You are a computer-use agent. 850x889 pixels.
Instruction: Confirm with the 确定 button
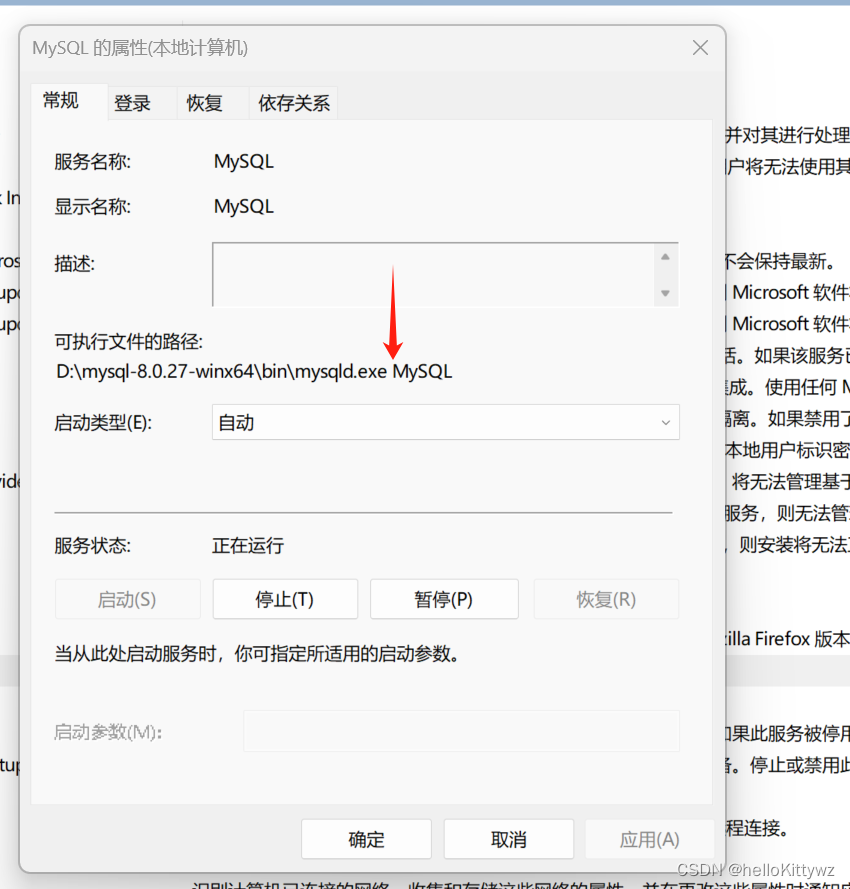click(366, 839)
